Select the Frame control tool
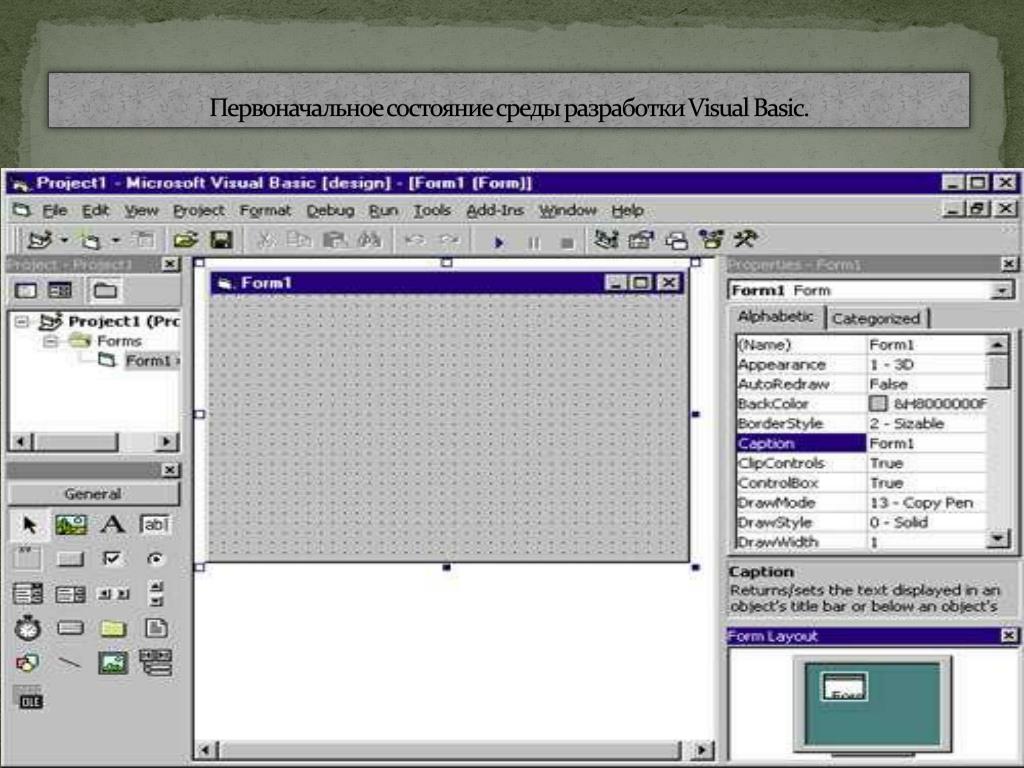 (27, 558)
